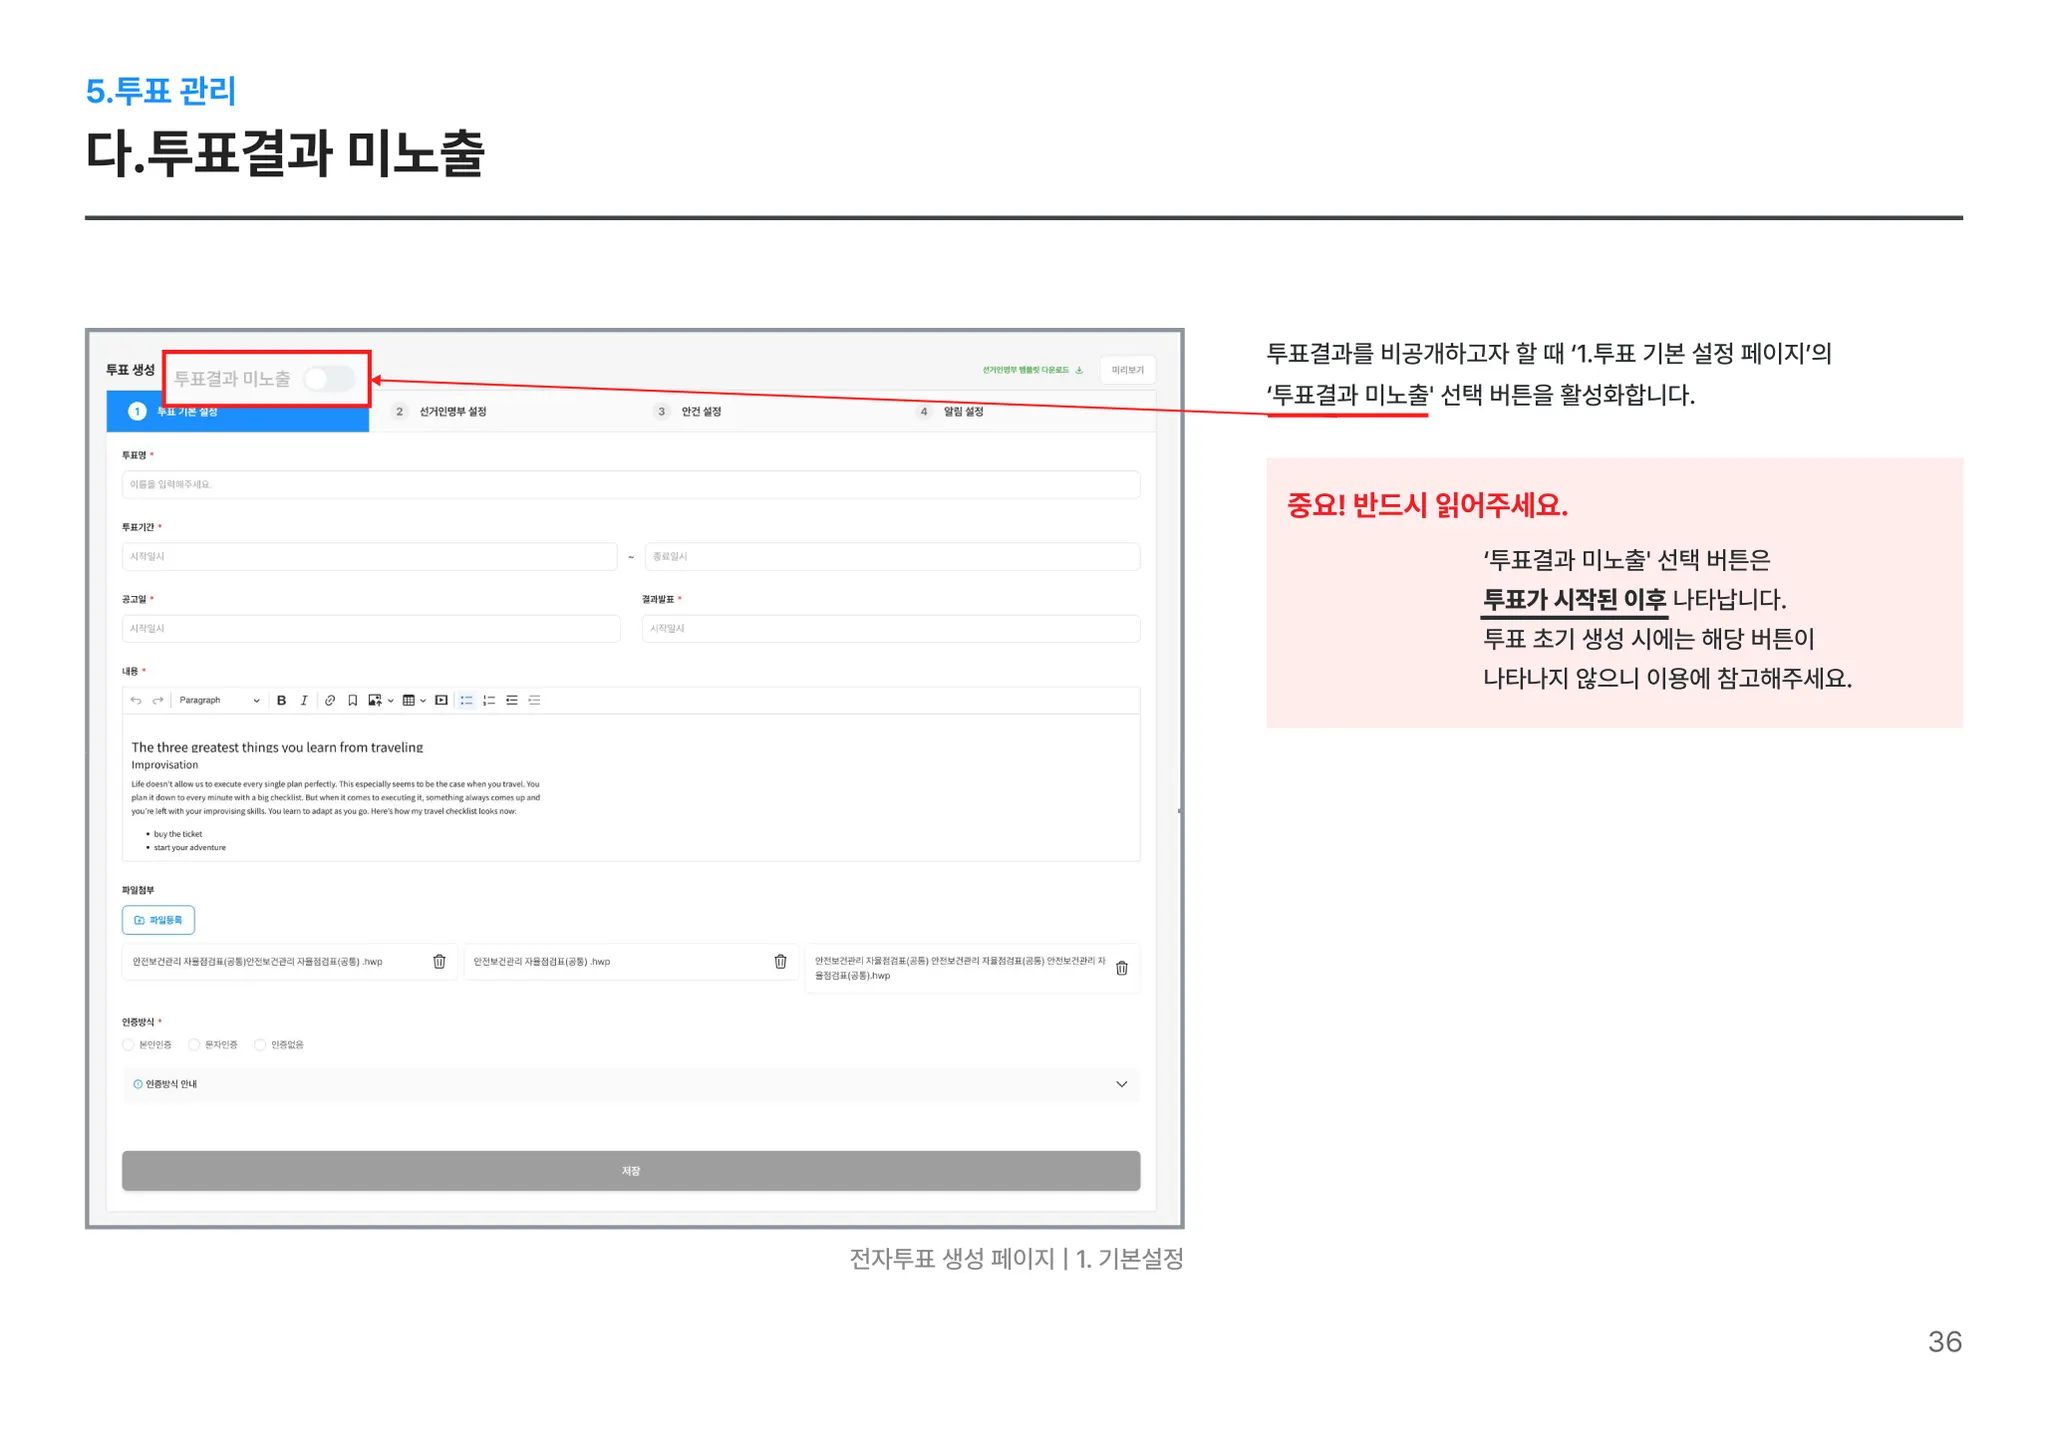Select the 본인인증 radio button
Screen dimensions: 2048x1447
pos(128,1045)
